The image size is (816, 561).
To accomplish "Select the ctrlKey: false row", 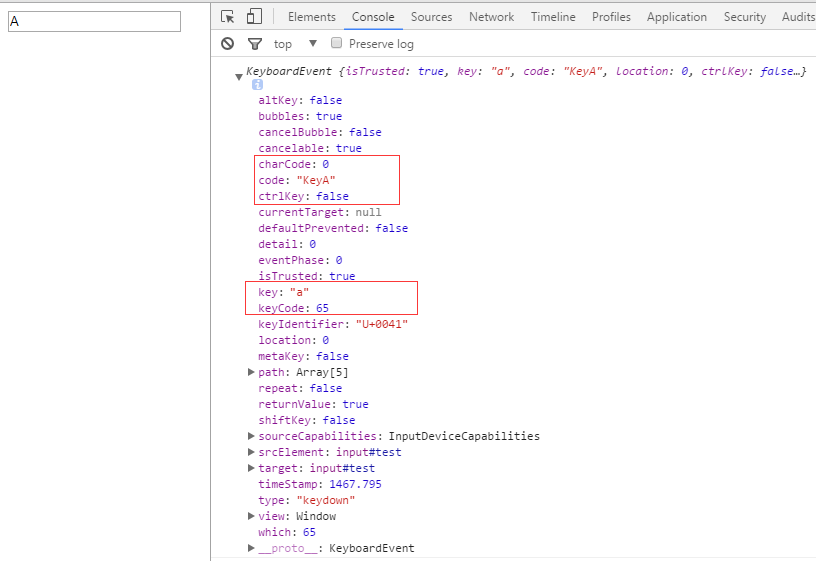I will [x=303, y=196].
